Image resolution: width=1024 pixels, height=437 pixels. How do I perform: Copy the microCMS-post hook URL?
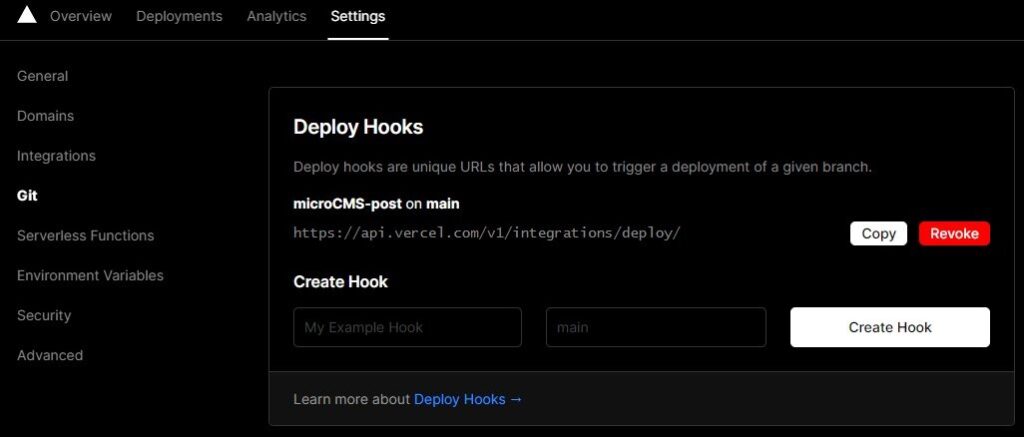[x=878, y=233]
